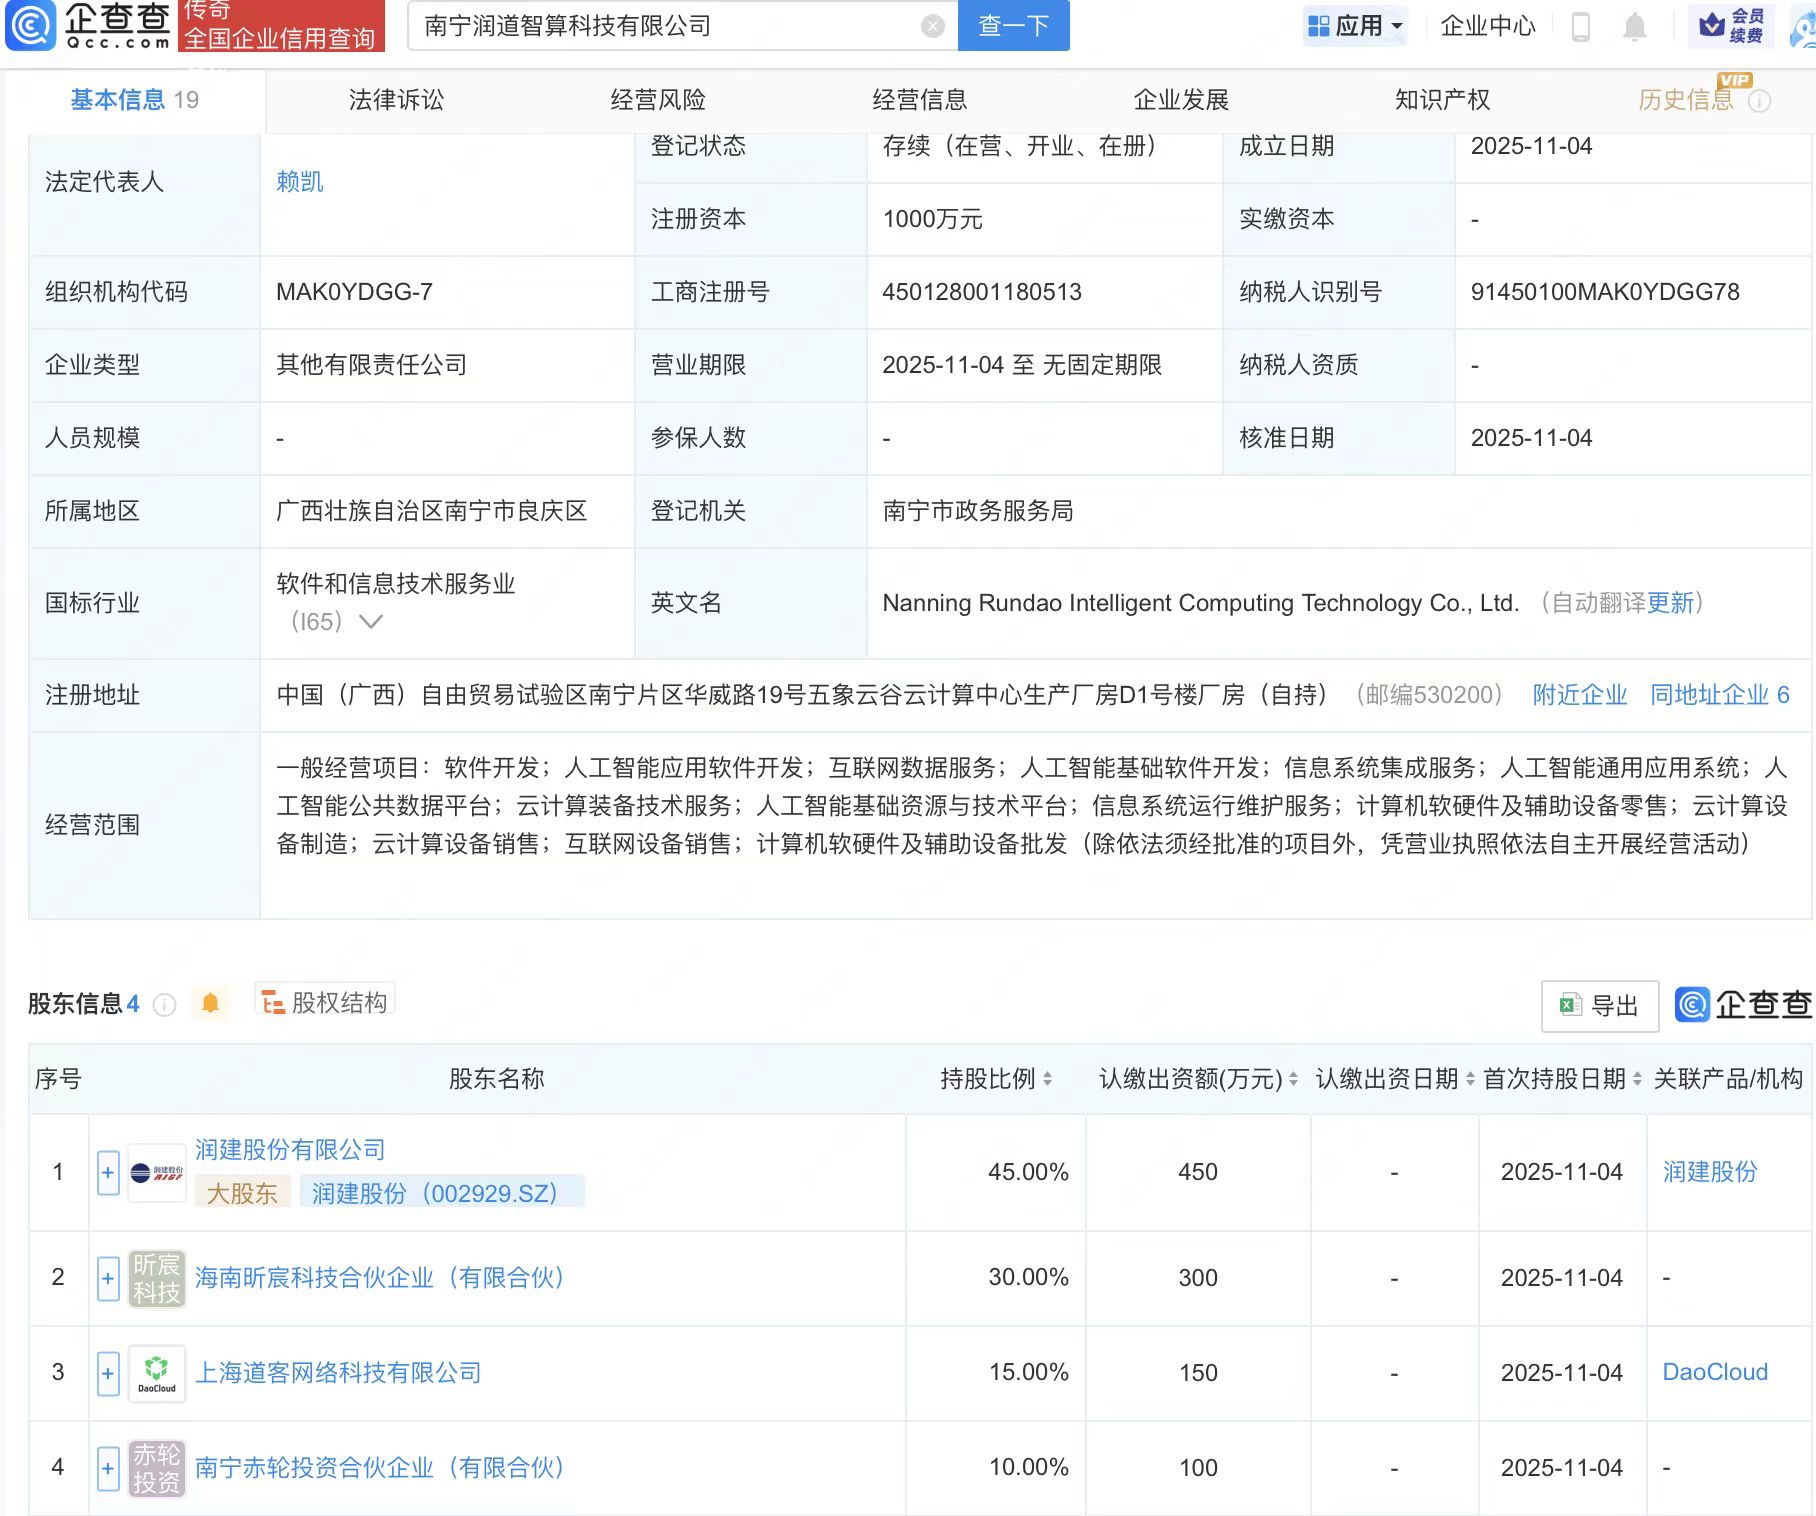Expand 润建股份有限公司 shareholder row plus icon
Screen dimensions: 1816x1516
tap(107, 1172)
